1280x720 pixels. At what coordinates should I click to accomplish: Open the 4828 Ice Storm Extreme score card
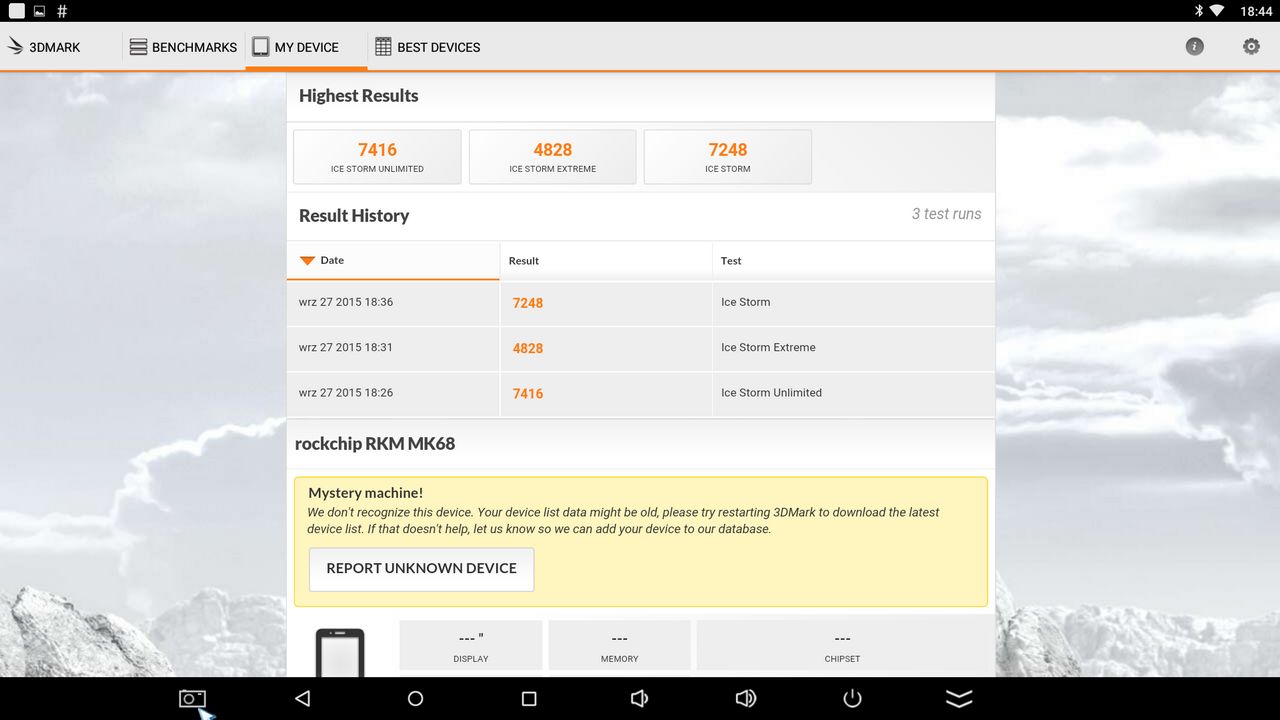[x=552, y=157]
